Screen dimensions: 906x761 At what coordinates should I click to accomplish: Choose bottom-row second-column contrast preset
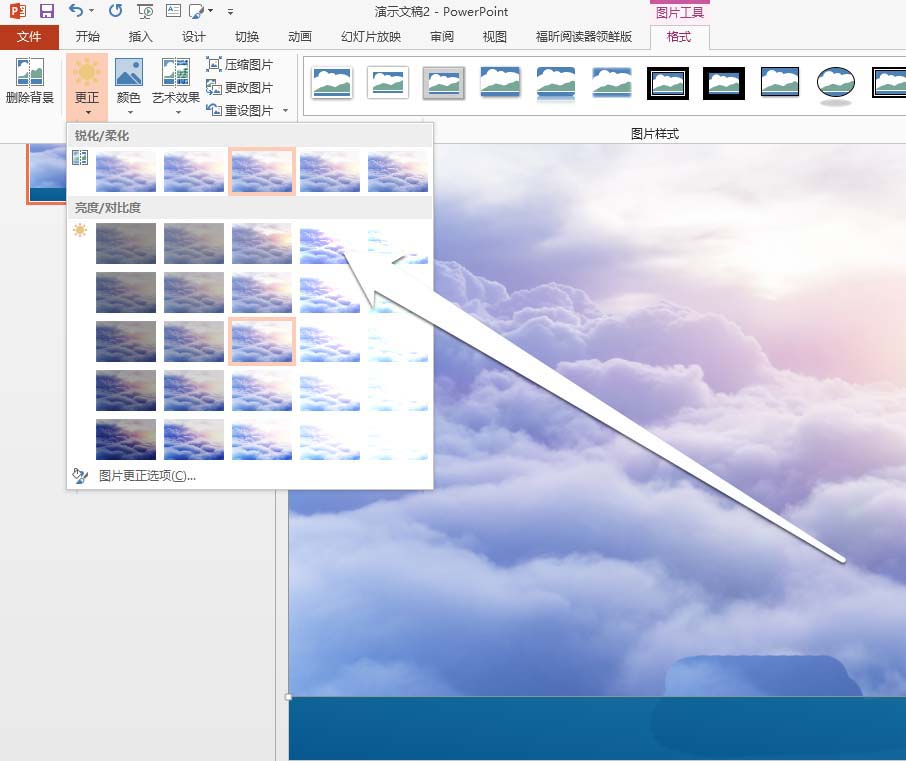tap(194, 440)
